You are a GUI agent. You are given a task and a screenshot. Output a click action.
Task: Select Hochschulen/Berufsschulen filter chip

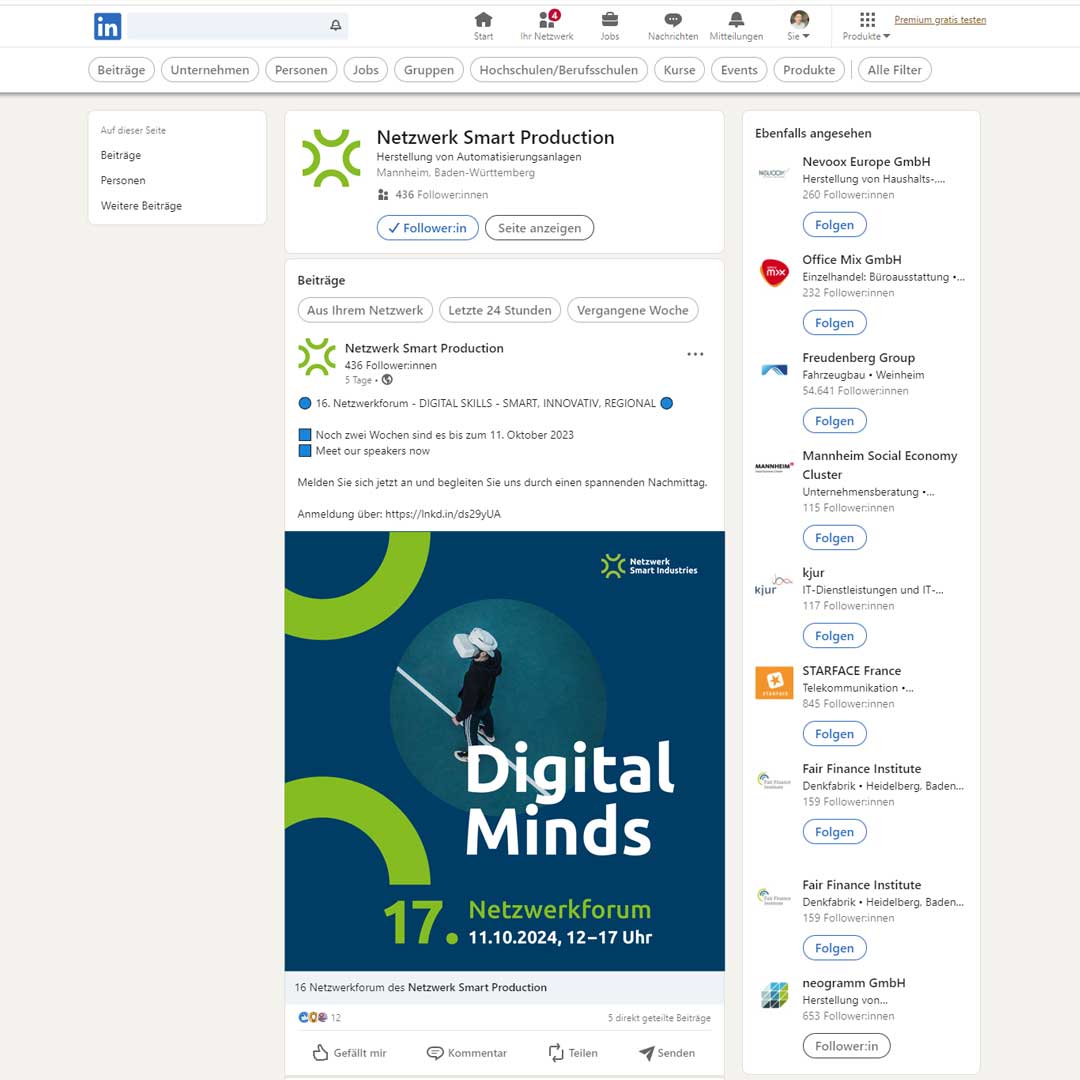559,70
